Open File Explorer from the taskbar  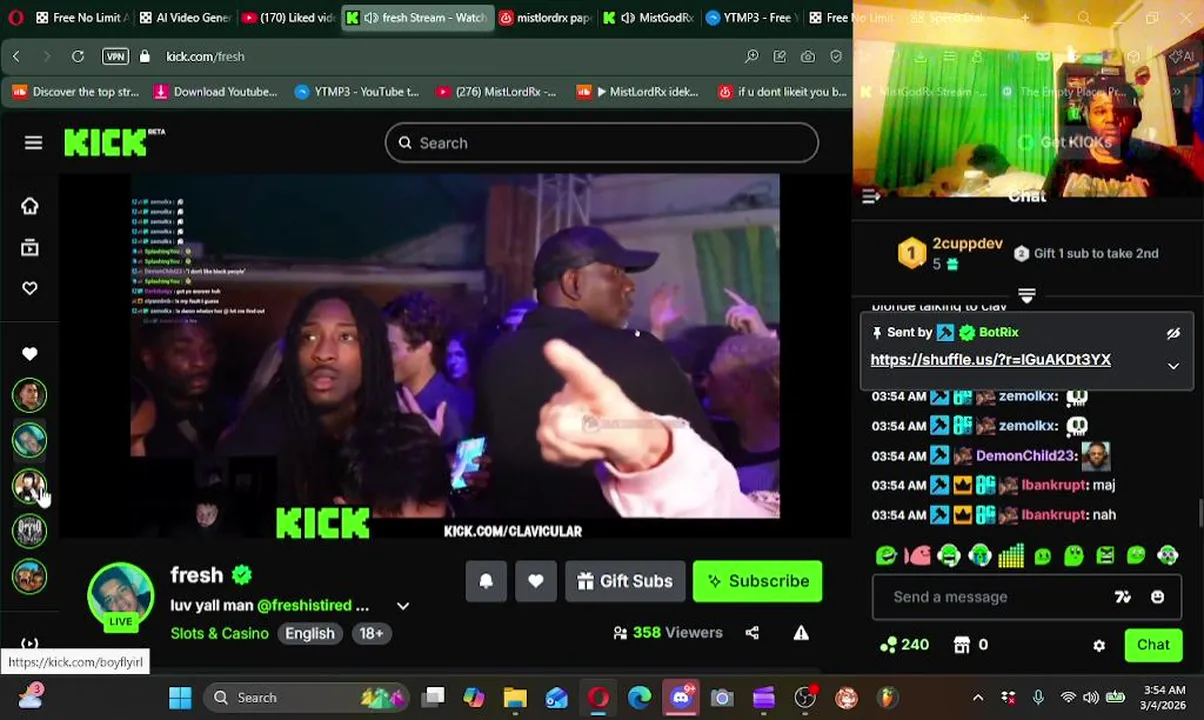click(x=515, y=697)
